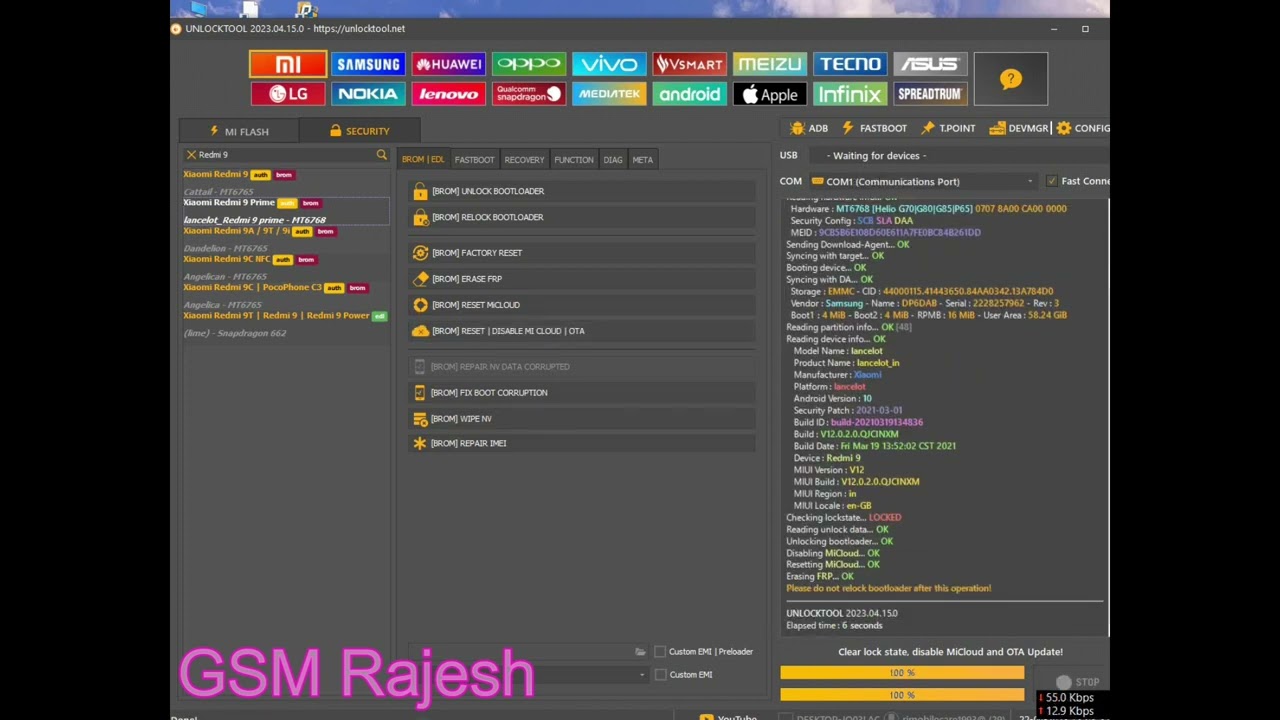1280x720 pixels.
Task: Open the DEVMGR toolbar item
Action: (x=1018, y=128)
